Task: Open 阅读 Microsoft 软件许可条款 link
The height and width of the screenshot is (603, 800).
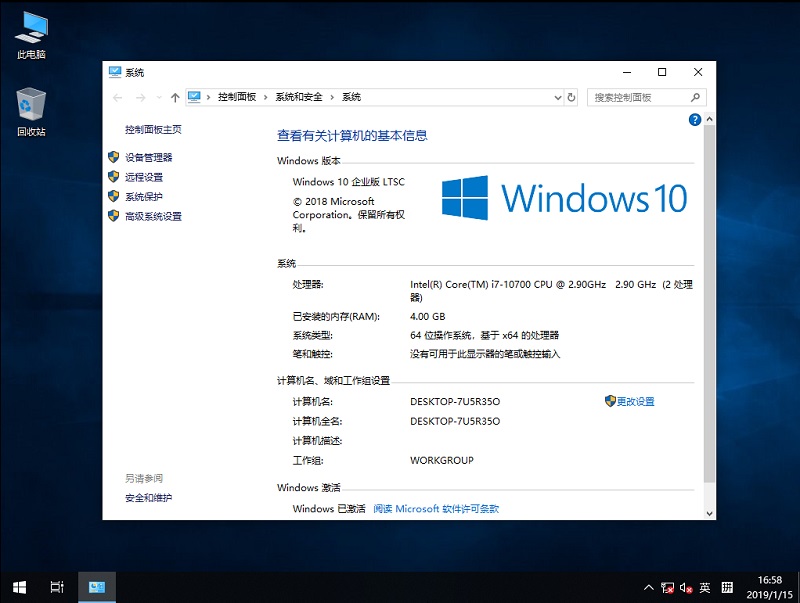Action: click(436, 509)
